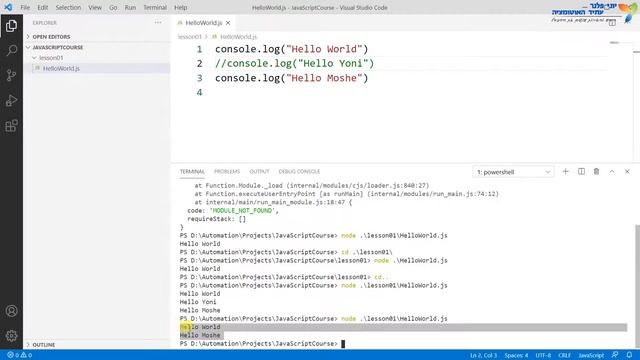The height and width of the screenshot is (360, 640).
Task: Change encoding via UTF-8 status item
Action: (x=543, y=355)
